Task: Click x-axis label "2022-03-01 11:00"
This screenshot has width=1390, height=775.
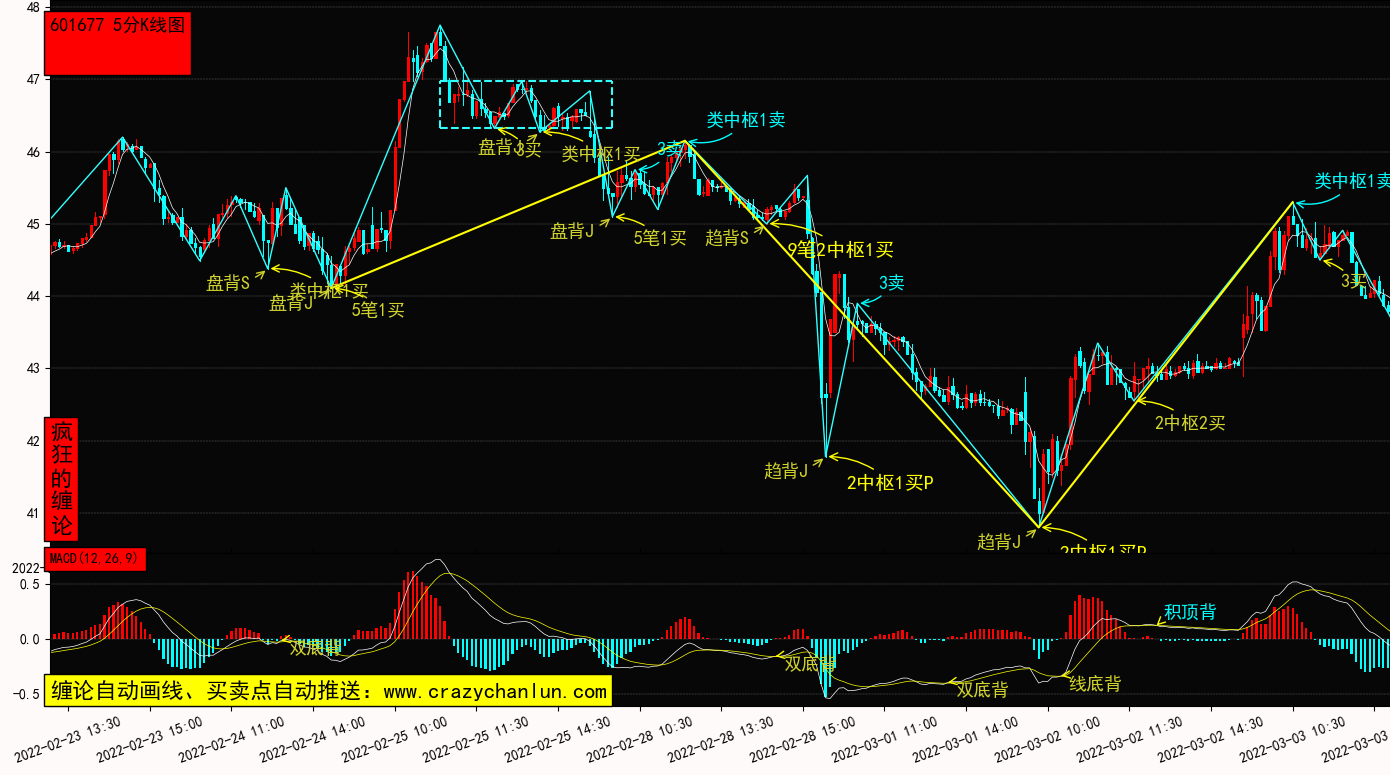Action: point(886,738)
